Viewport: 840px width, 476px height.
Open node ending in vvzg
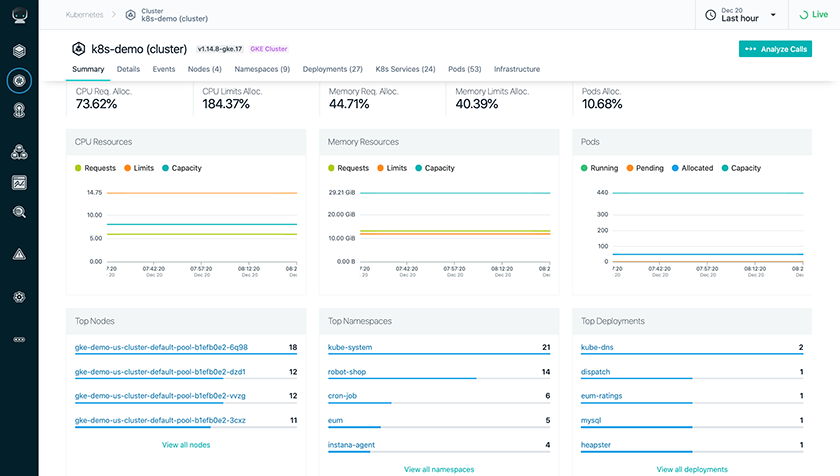tap(160, 396)
